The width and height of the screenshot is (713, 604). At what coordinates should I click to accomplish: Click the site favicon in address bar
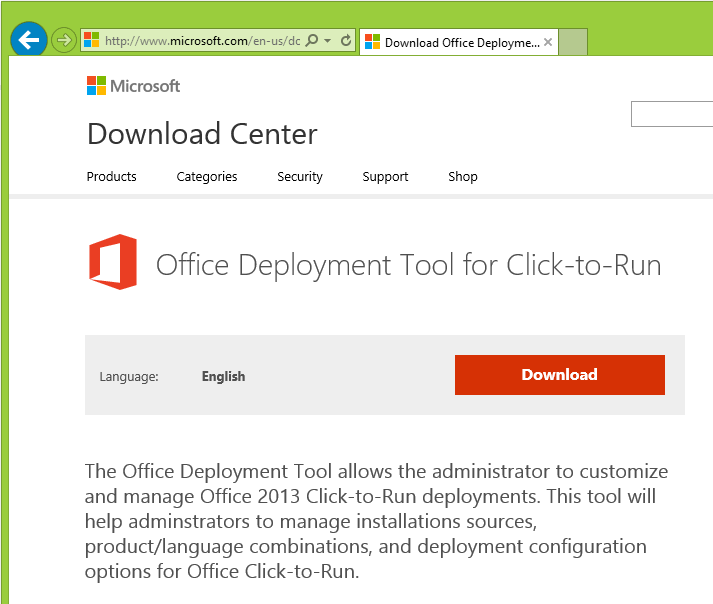[x=91, y=40]
